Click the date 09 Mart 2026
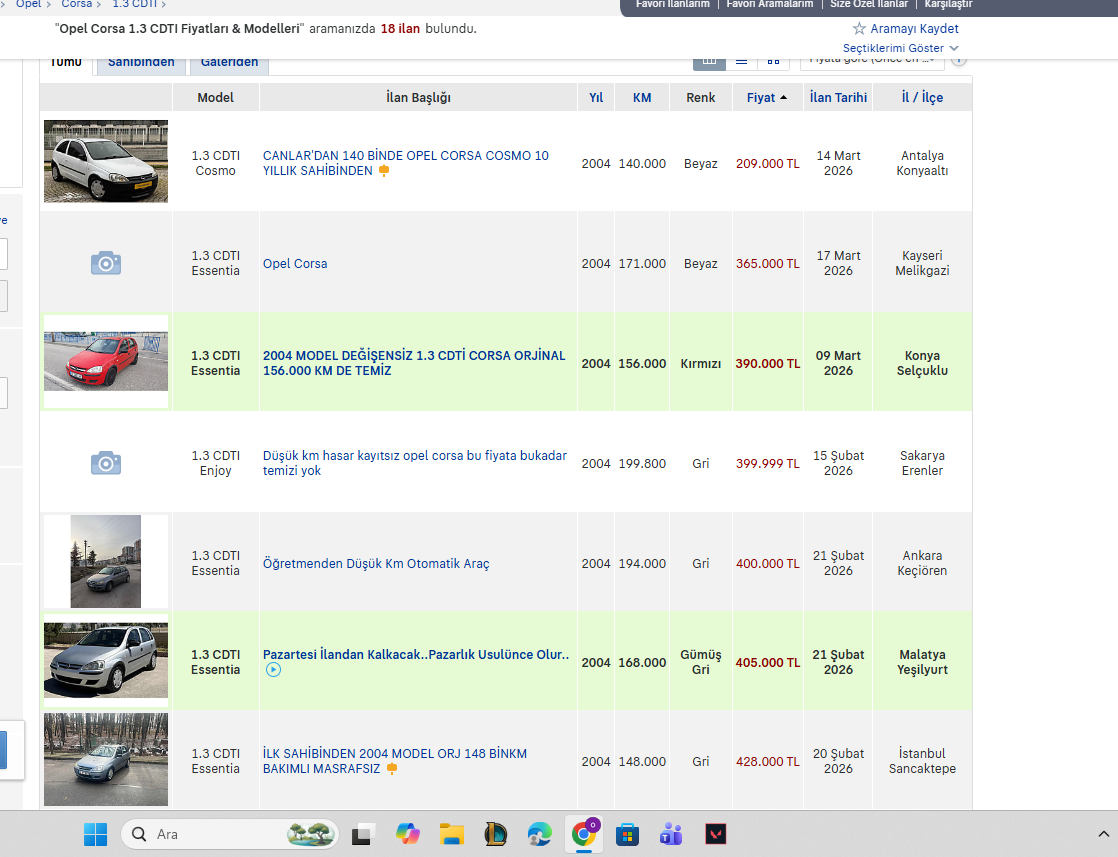 (838, 363)
